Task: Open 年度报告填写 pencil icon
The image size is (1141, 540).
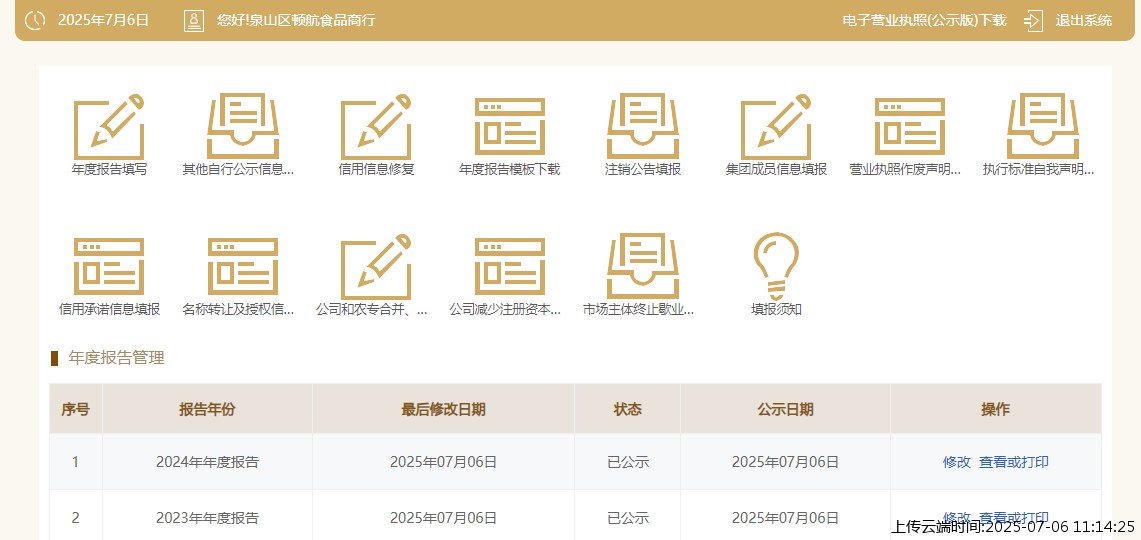Action: tap(109, 126)
